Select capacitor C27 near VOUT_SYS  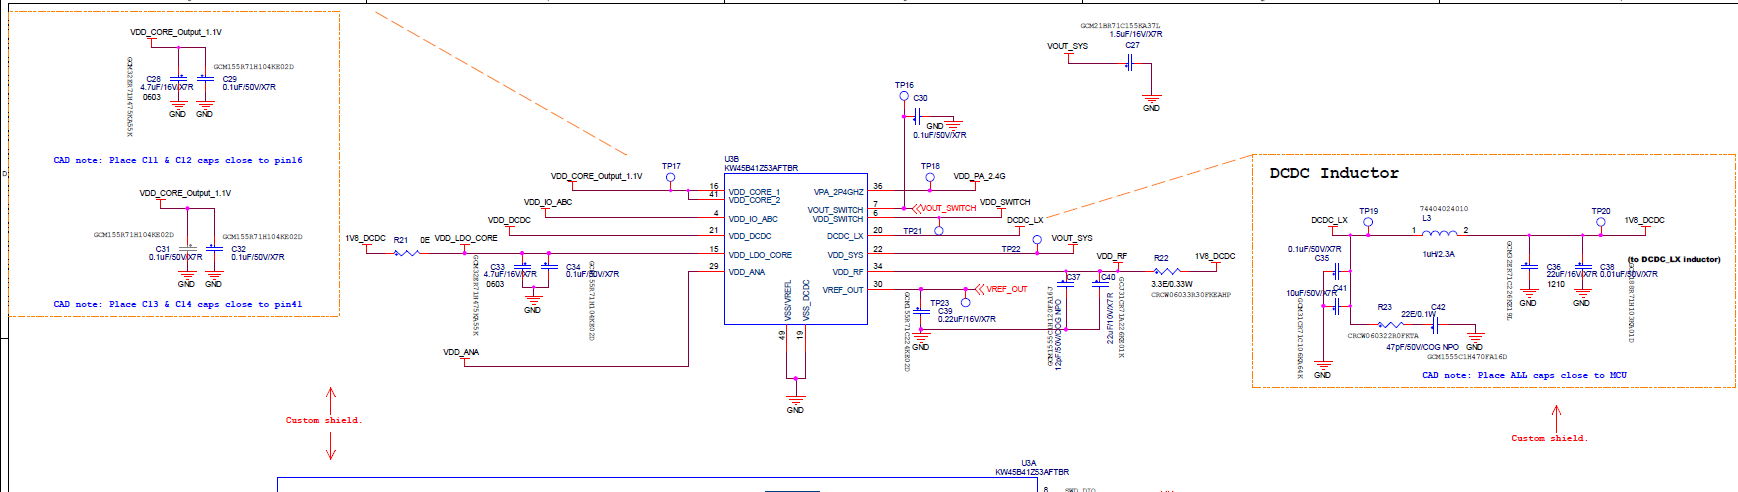[x=1129, y=63]
